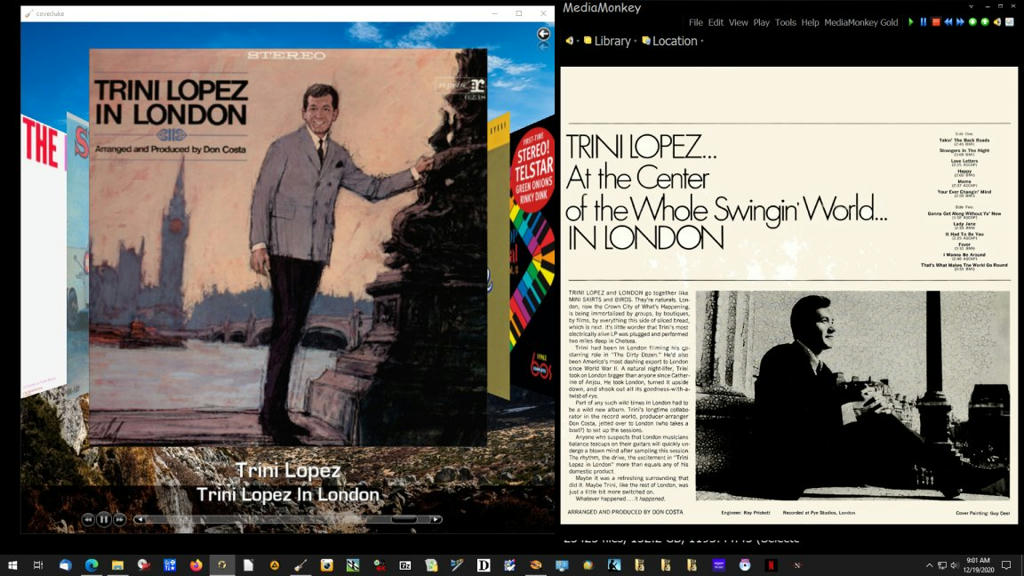Click the network icon in system tray
The image size is (1024, 576).
click(942, 566)
